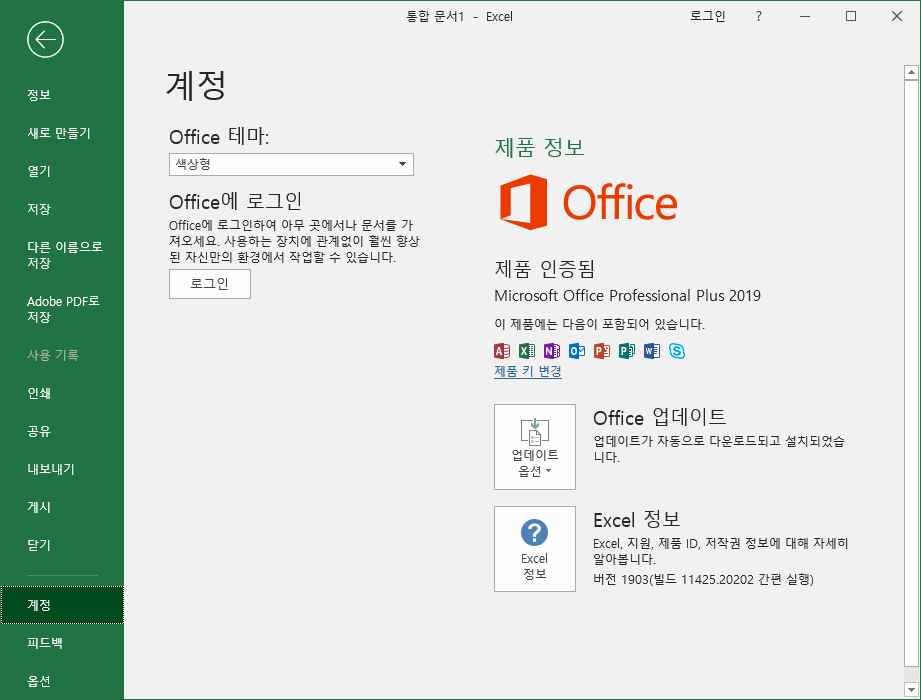This screenshot has height=700, width=921.
Task: Open the help question mark in title bar
Action: [x=758, y=16]
